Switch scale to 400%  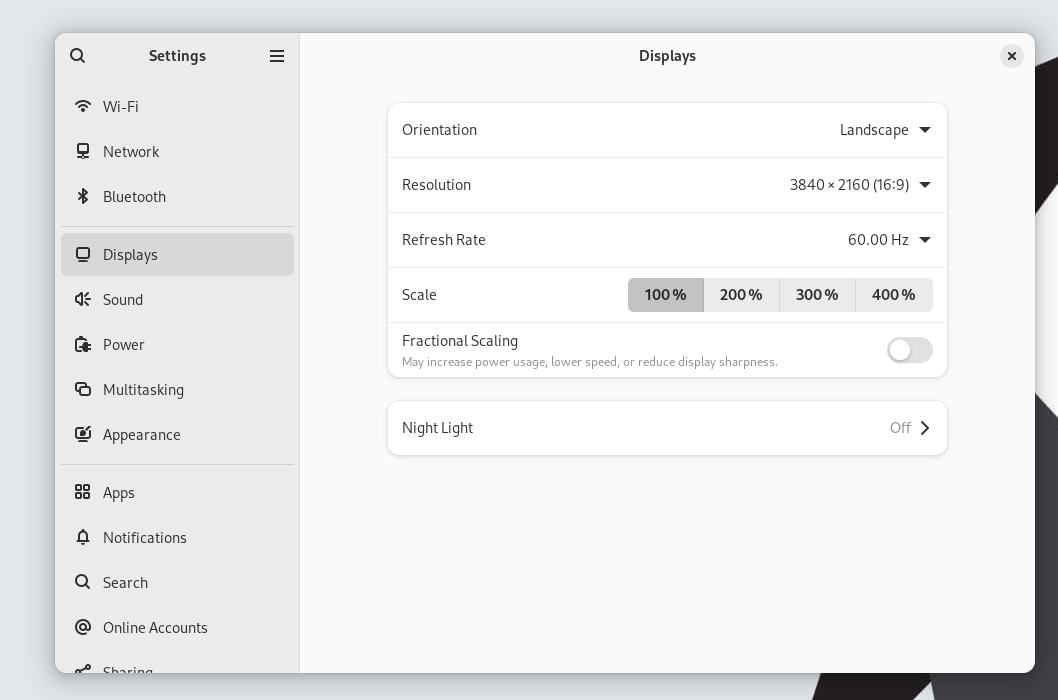click(893, 295)
